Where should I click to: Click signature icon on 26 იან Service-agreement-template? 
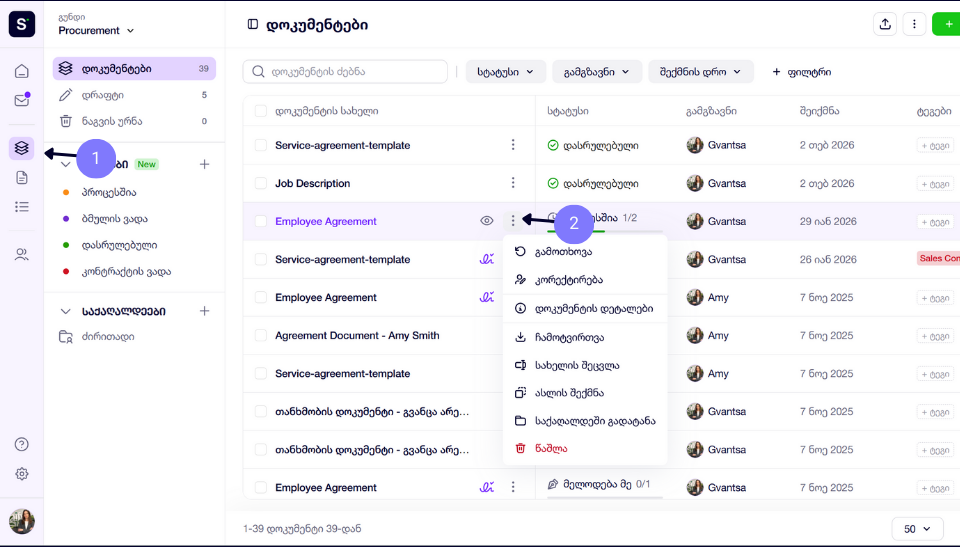click(487, 259)
